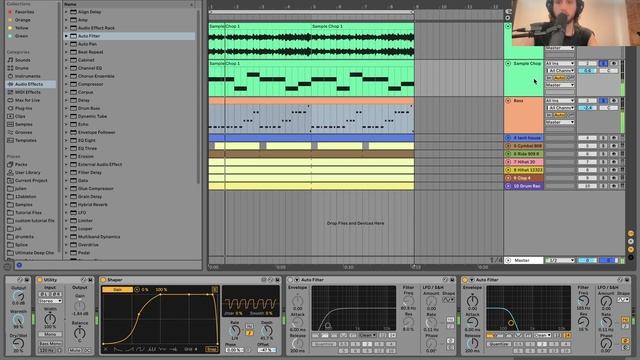640x360 pixels.
Task: Open Max for Live category
Action: pos(27,100)
